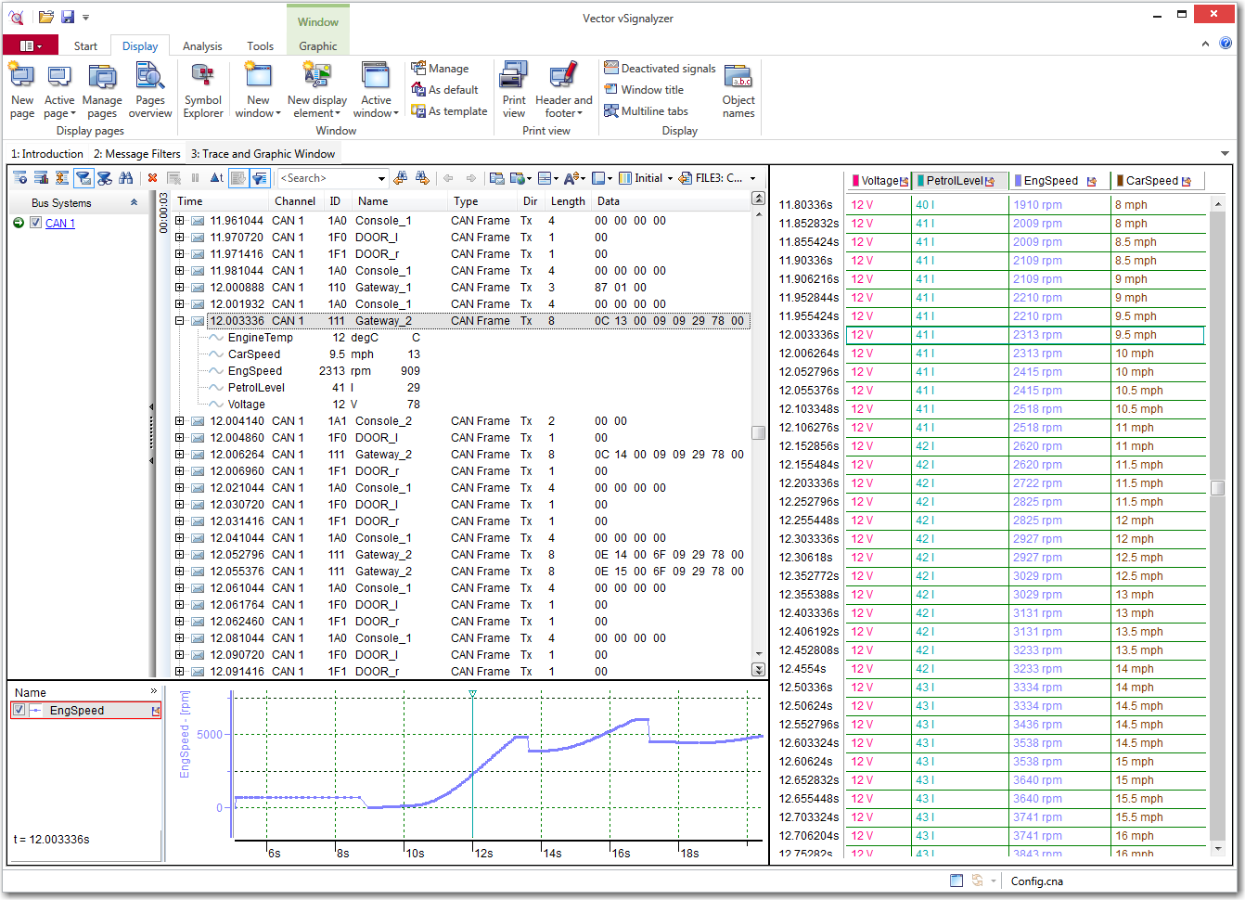Viewport: 1245px width, 900px height.
Task: Click the open folder icon in the title bar
Action: point(46,16)
